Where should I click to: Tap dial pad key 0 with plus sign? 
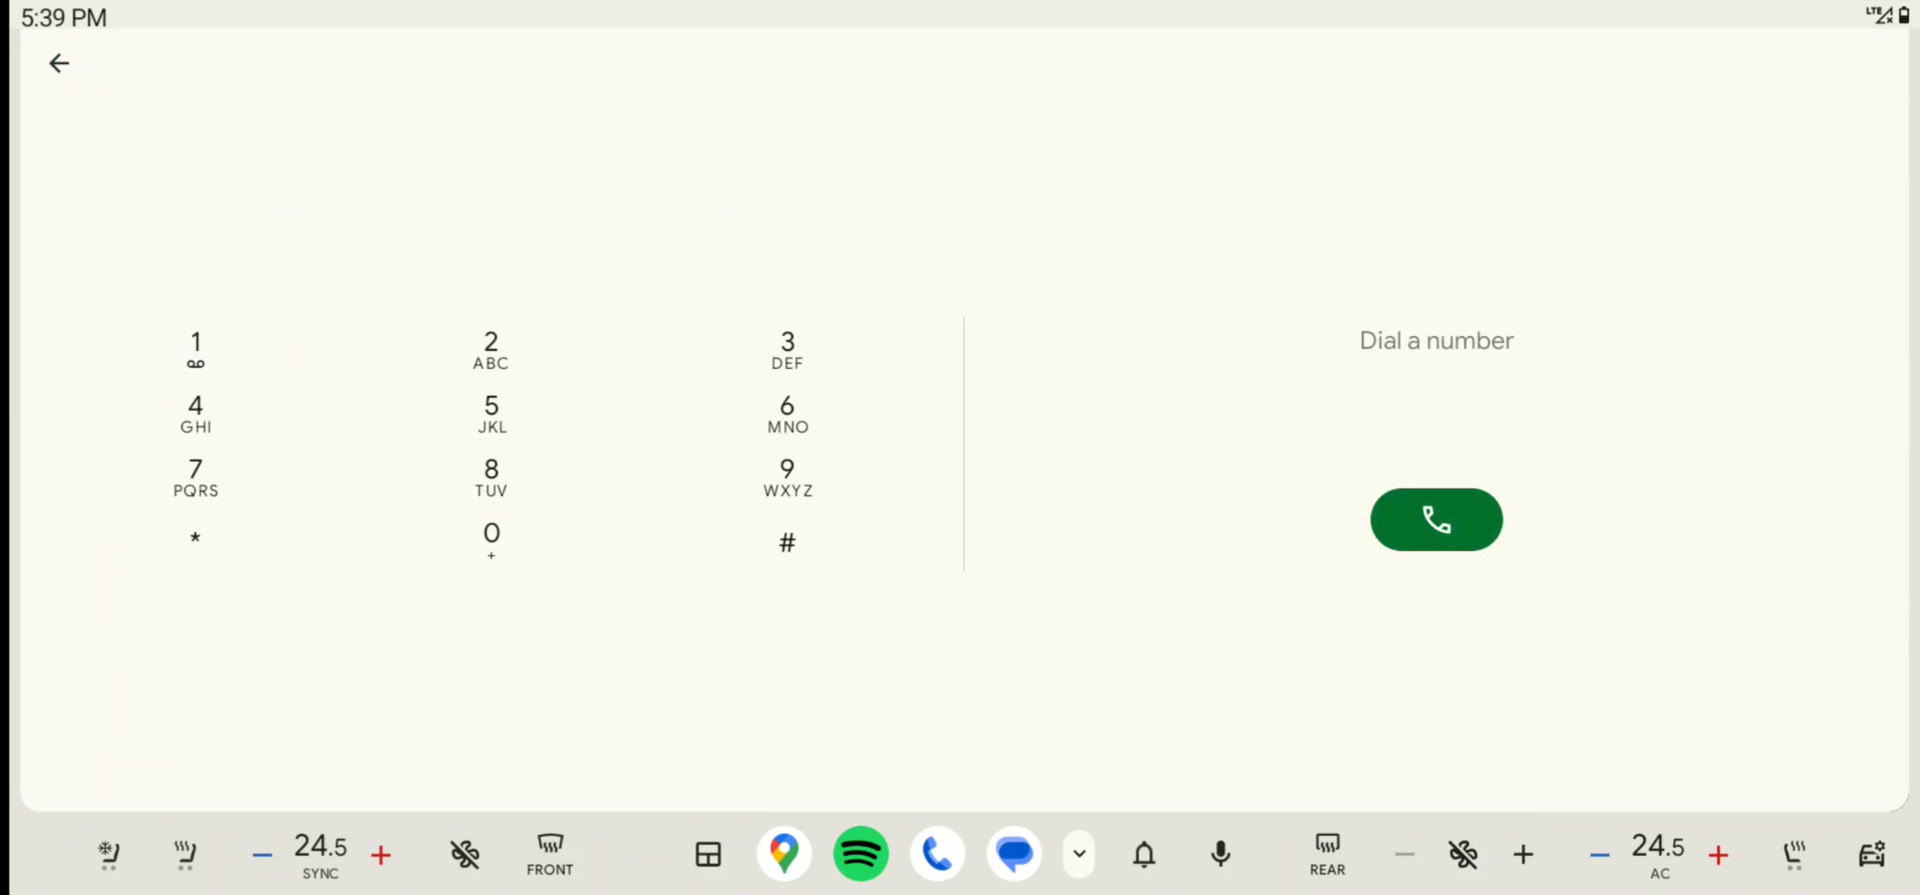(x=491, y=541)
